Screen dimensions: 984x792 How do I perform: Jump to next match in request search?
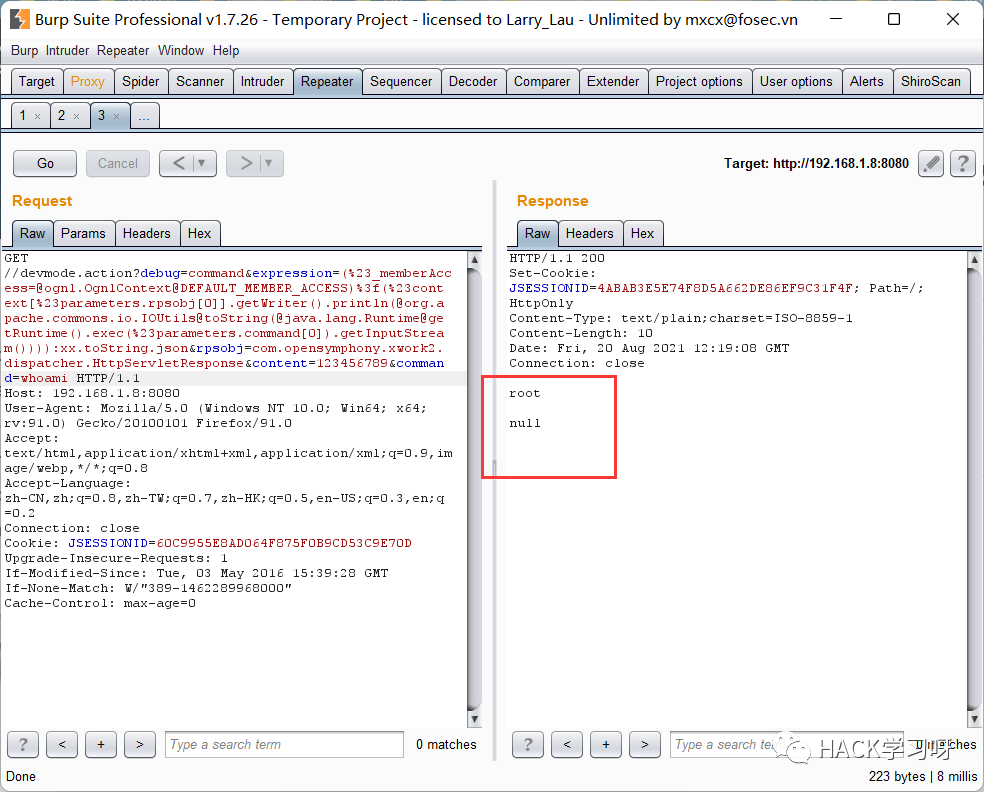click(x=140, y=744)
